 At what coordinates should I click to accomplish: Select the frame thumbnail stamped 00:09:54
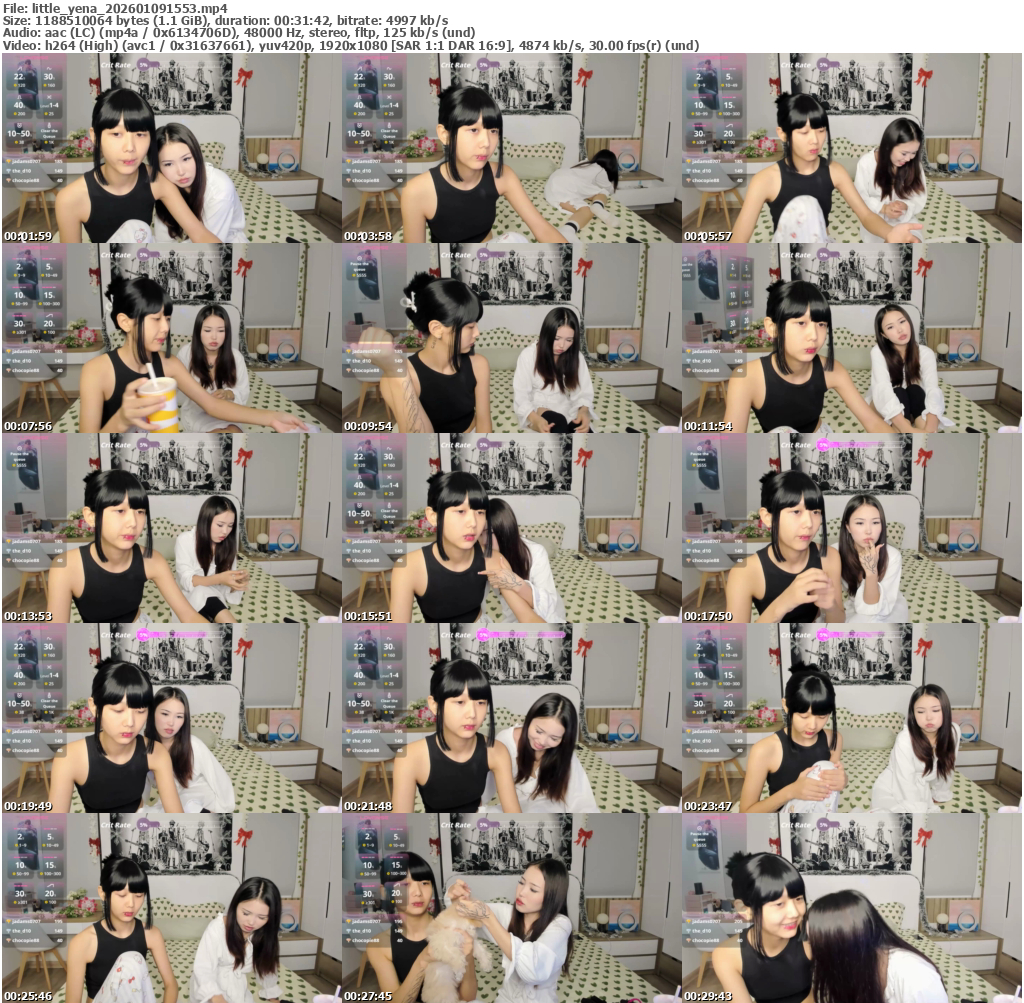tap(511, 338)
